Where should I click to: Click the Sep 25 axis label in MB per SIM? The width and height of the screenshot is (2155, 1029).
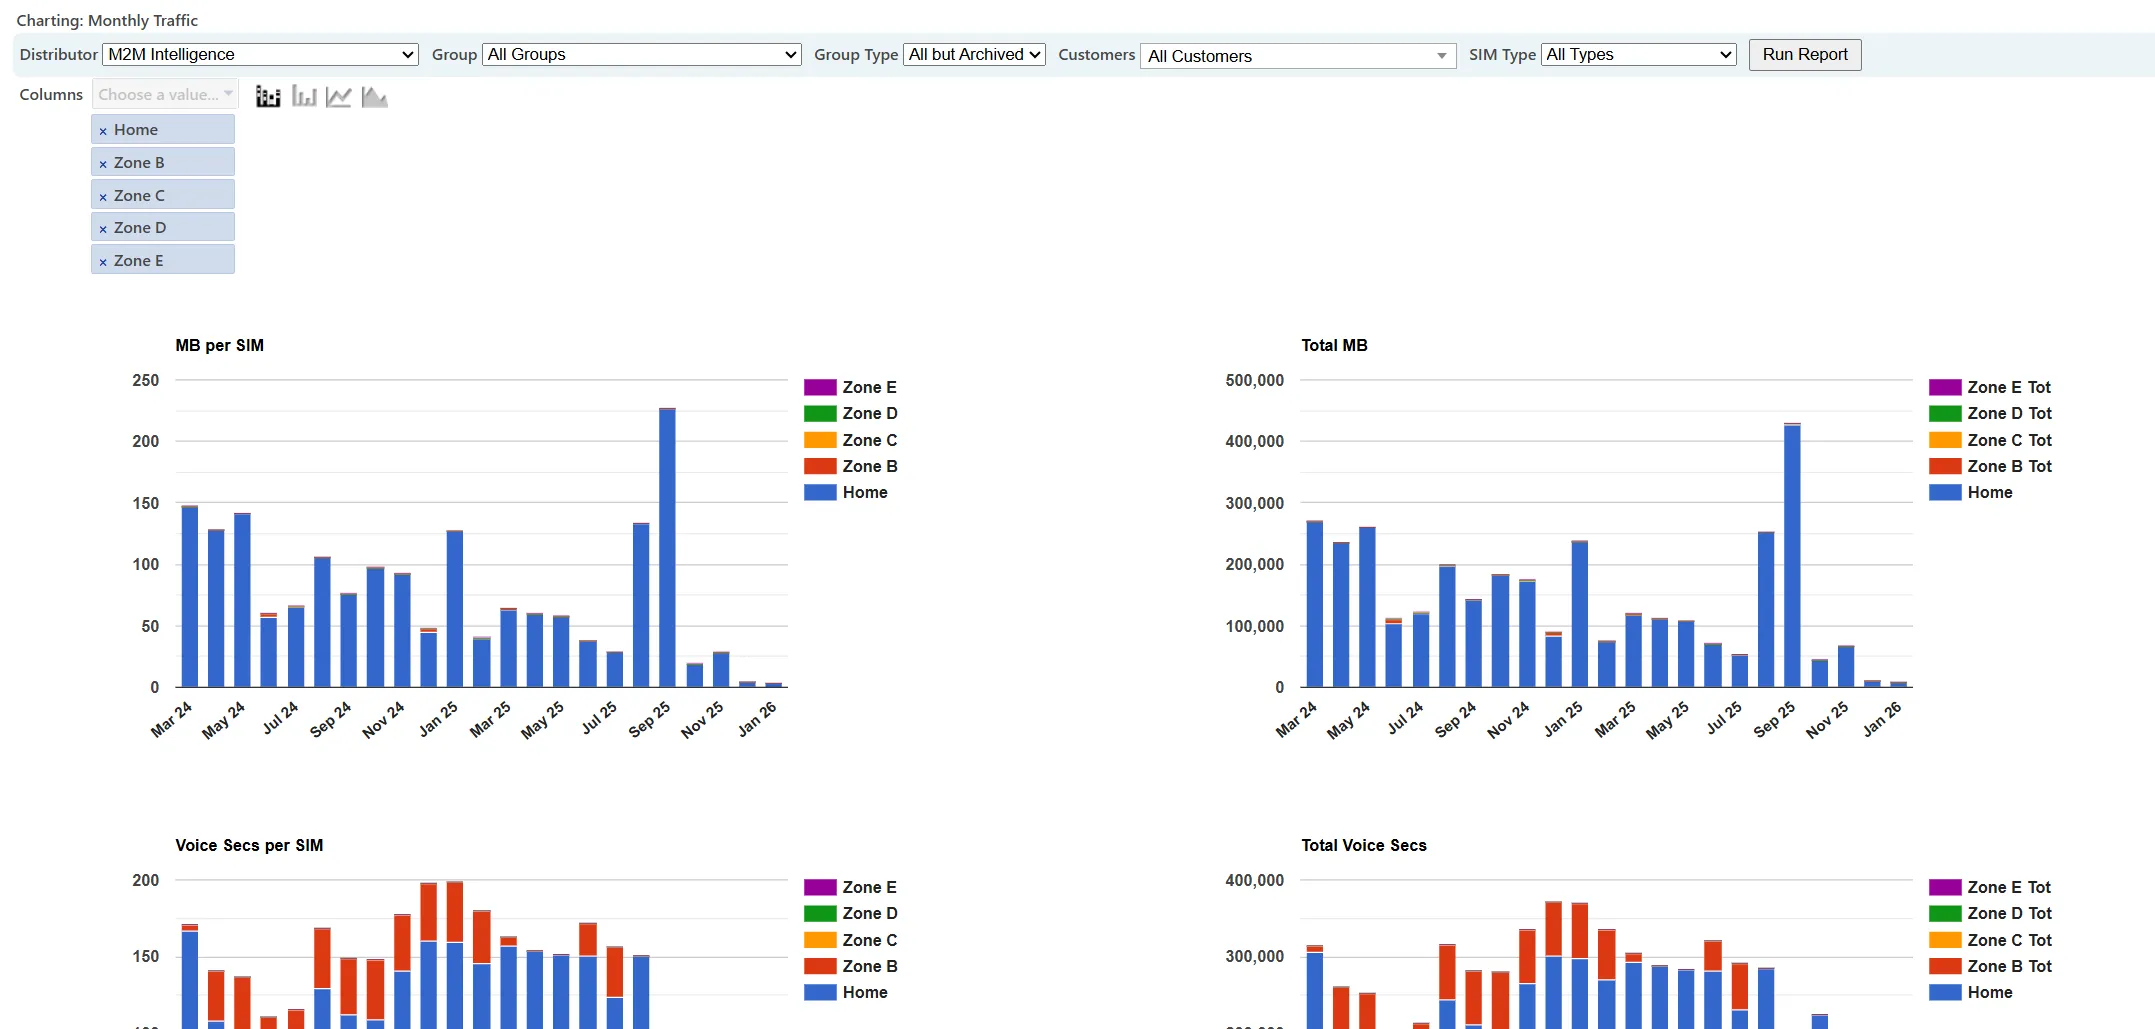650,720
